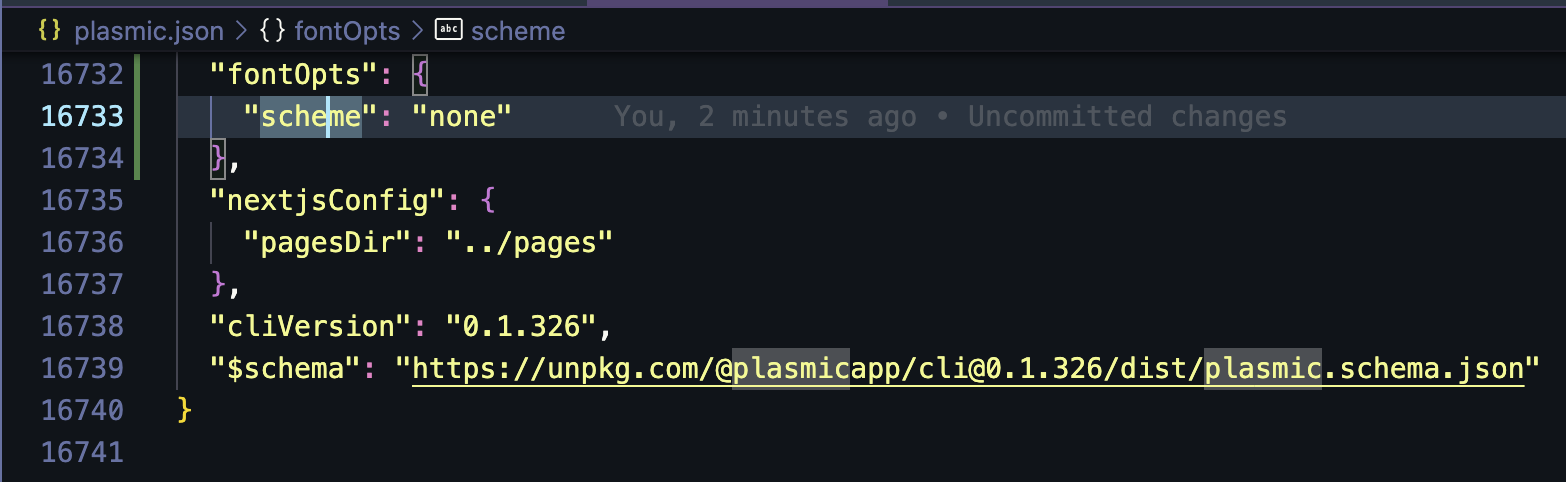Click line number 16739
The width and height of the screenshot is (1566, 482).
pyautogui.click(x=83, y=369)
